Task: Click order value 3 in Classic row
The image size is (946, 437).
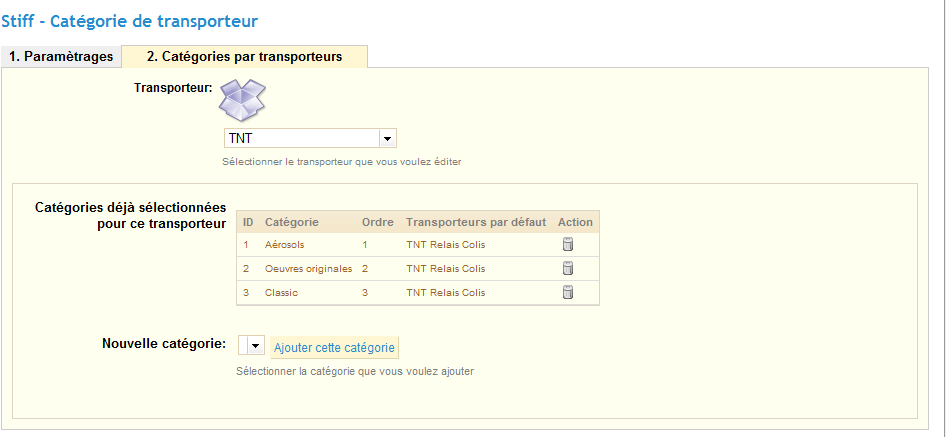Action: click(x=365, y=292)
